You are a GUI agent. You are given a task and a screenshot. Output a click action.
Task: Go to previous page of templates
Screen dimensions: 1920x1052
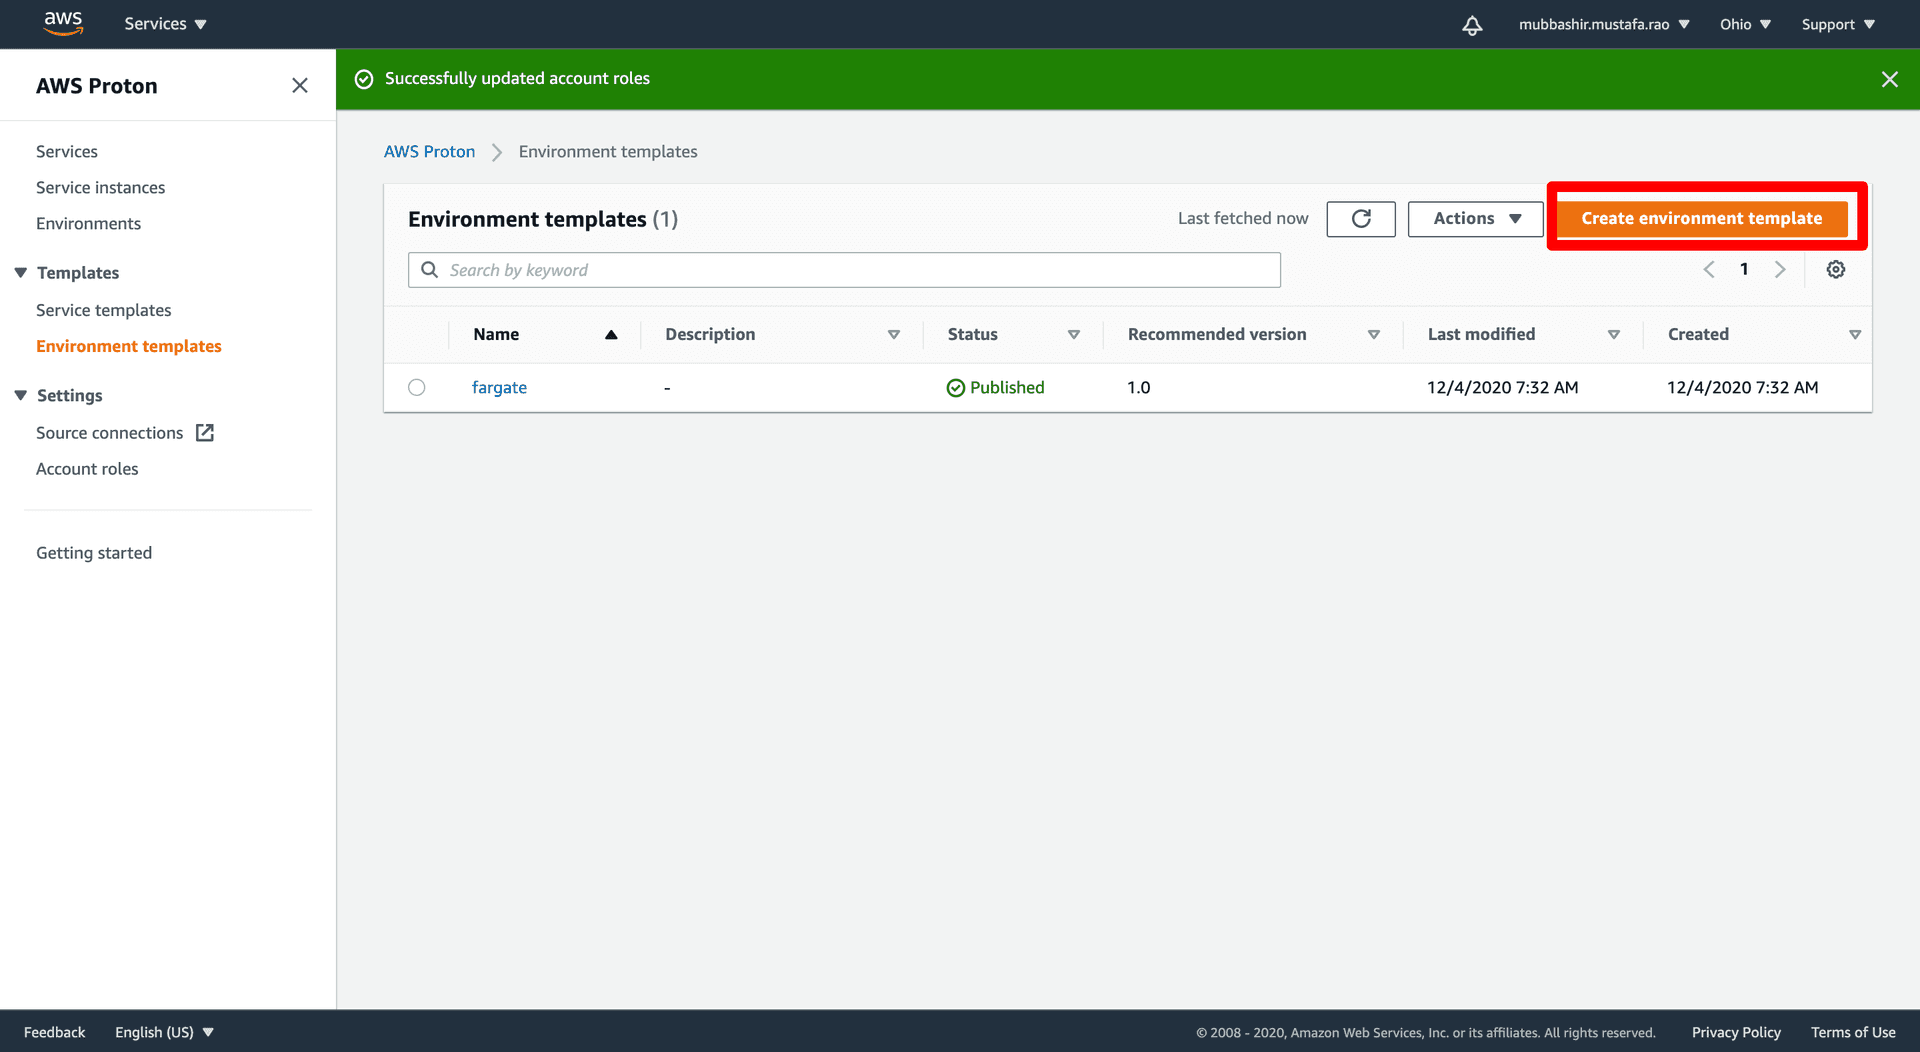[x=1709, y=270]
